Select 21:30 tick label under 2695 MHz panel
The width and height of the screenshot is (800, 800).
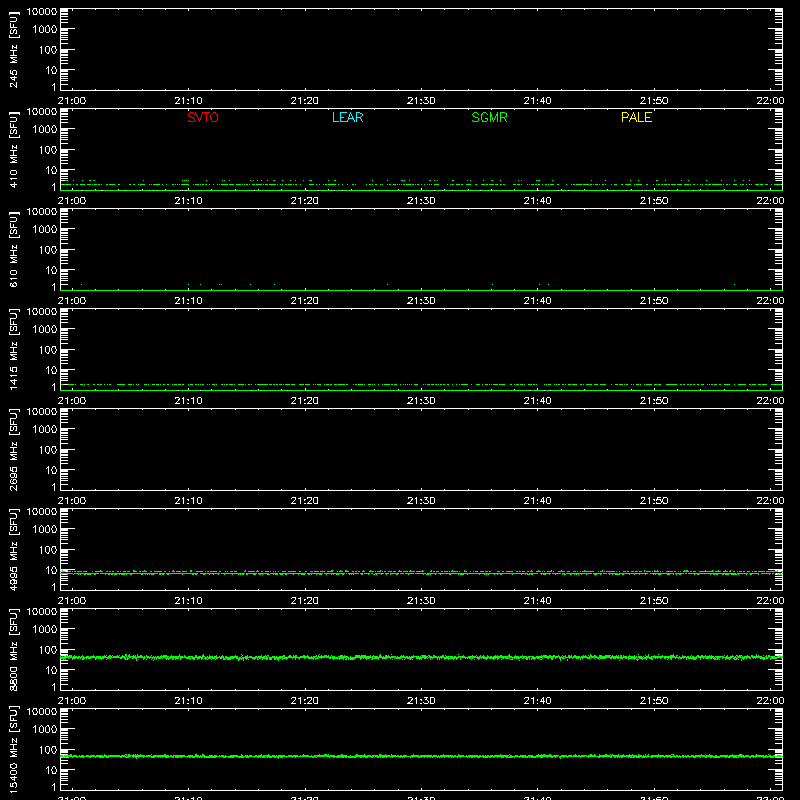[x=421, y=501]
